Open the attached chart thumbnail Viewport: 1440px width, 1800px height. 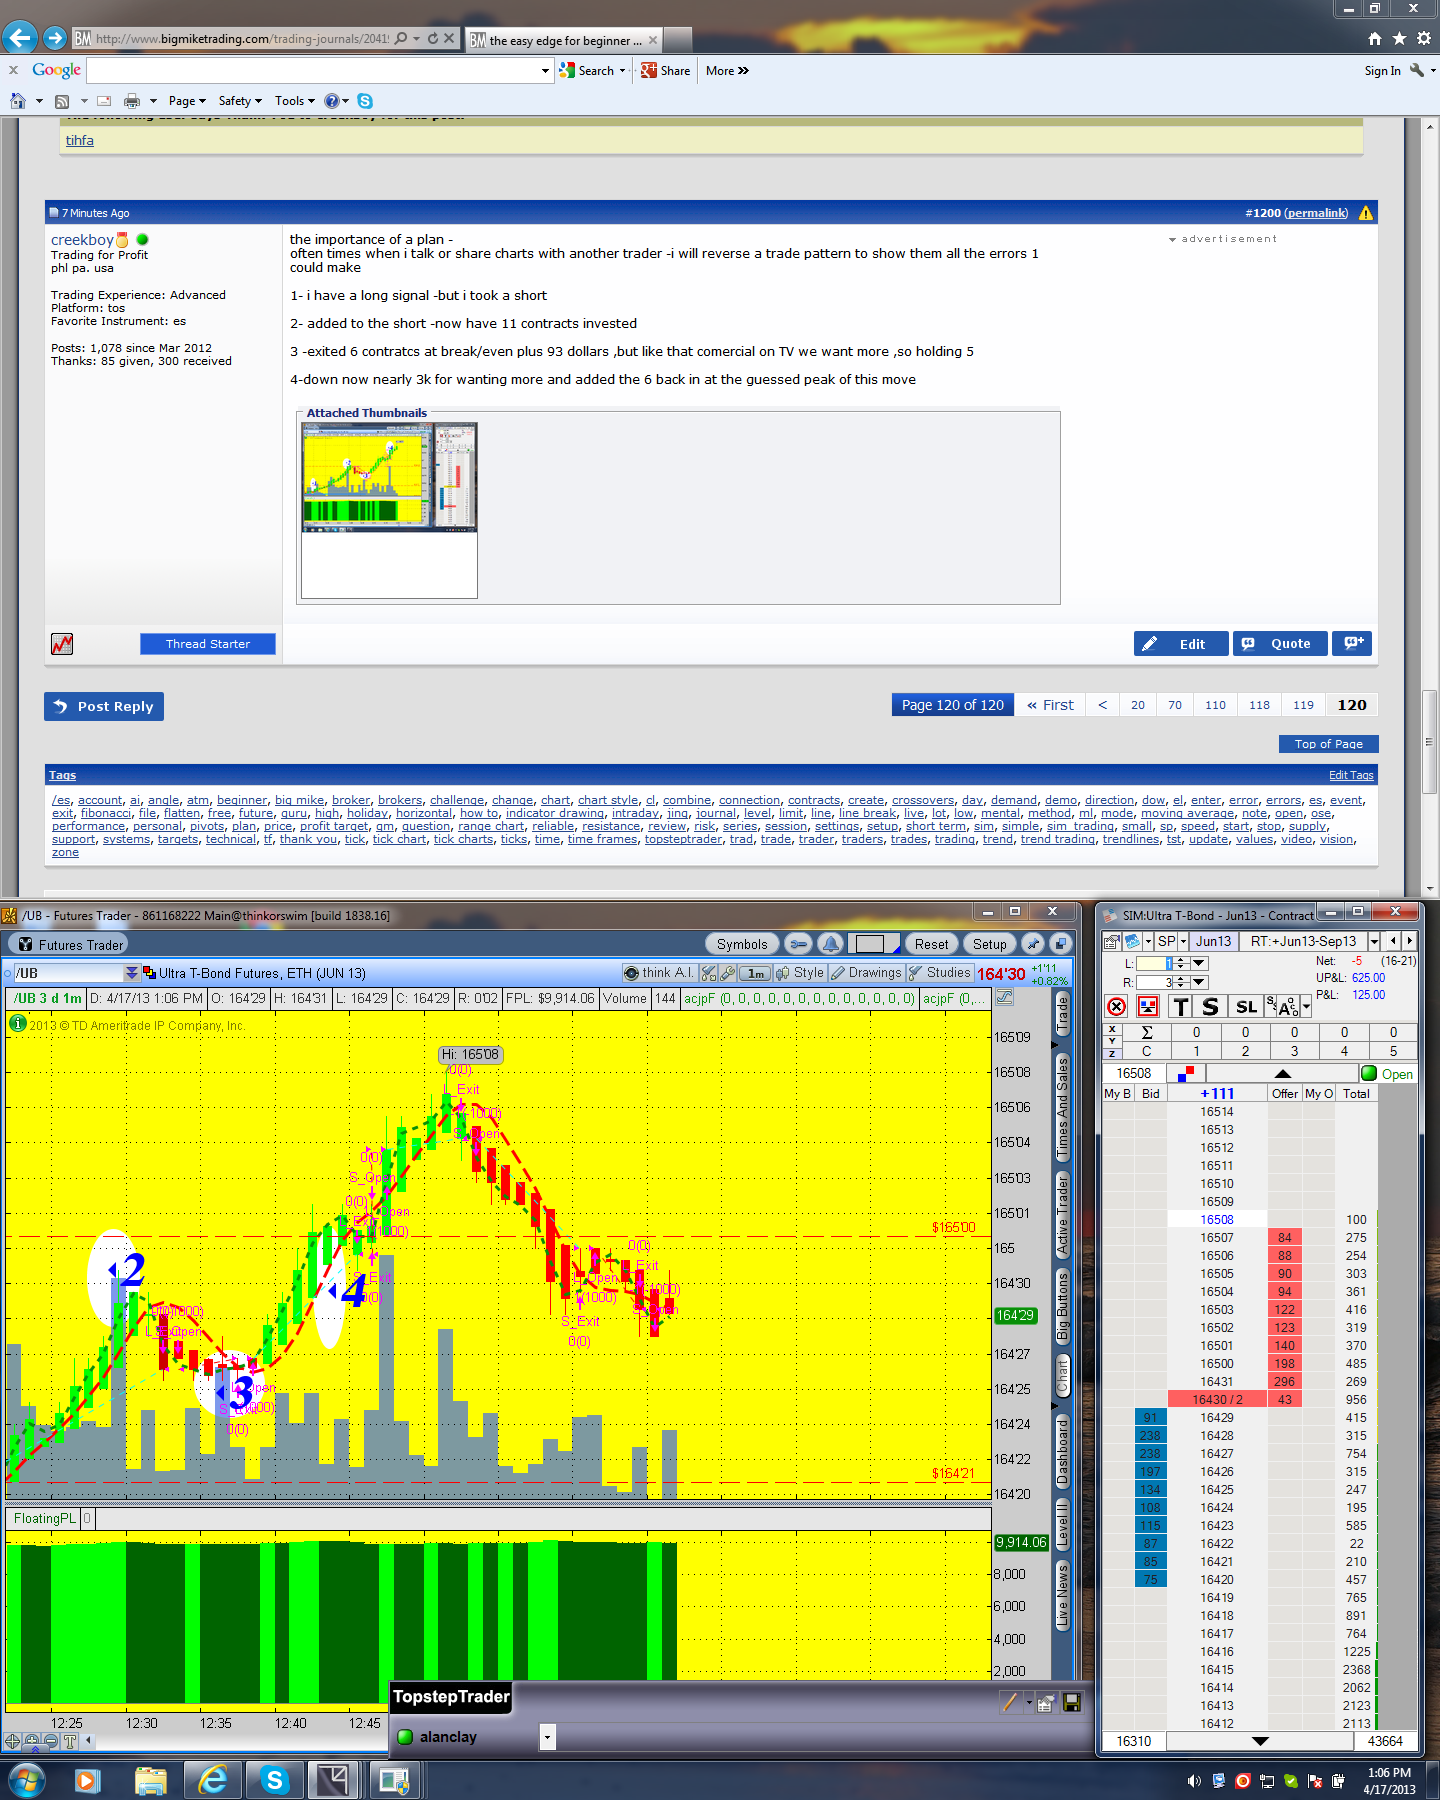click(389, 510)
